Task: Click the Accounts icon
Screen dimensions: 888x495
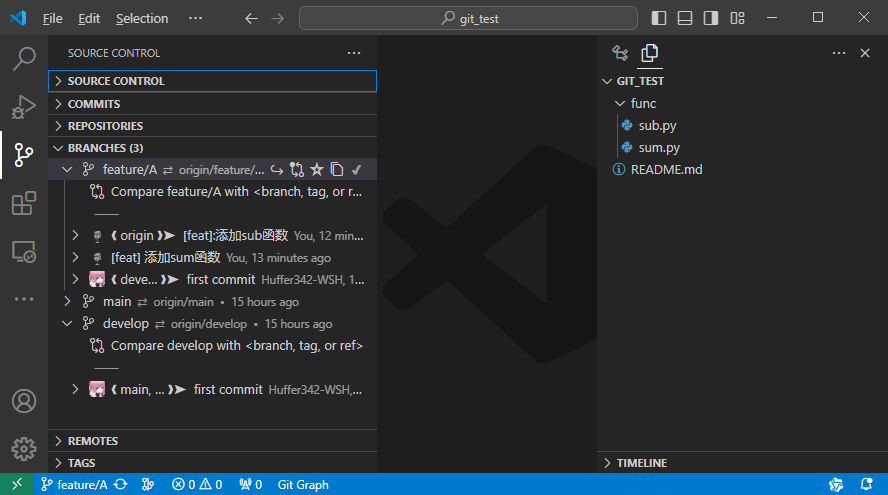Action: point(24,401)
